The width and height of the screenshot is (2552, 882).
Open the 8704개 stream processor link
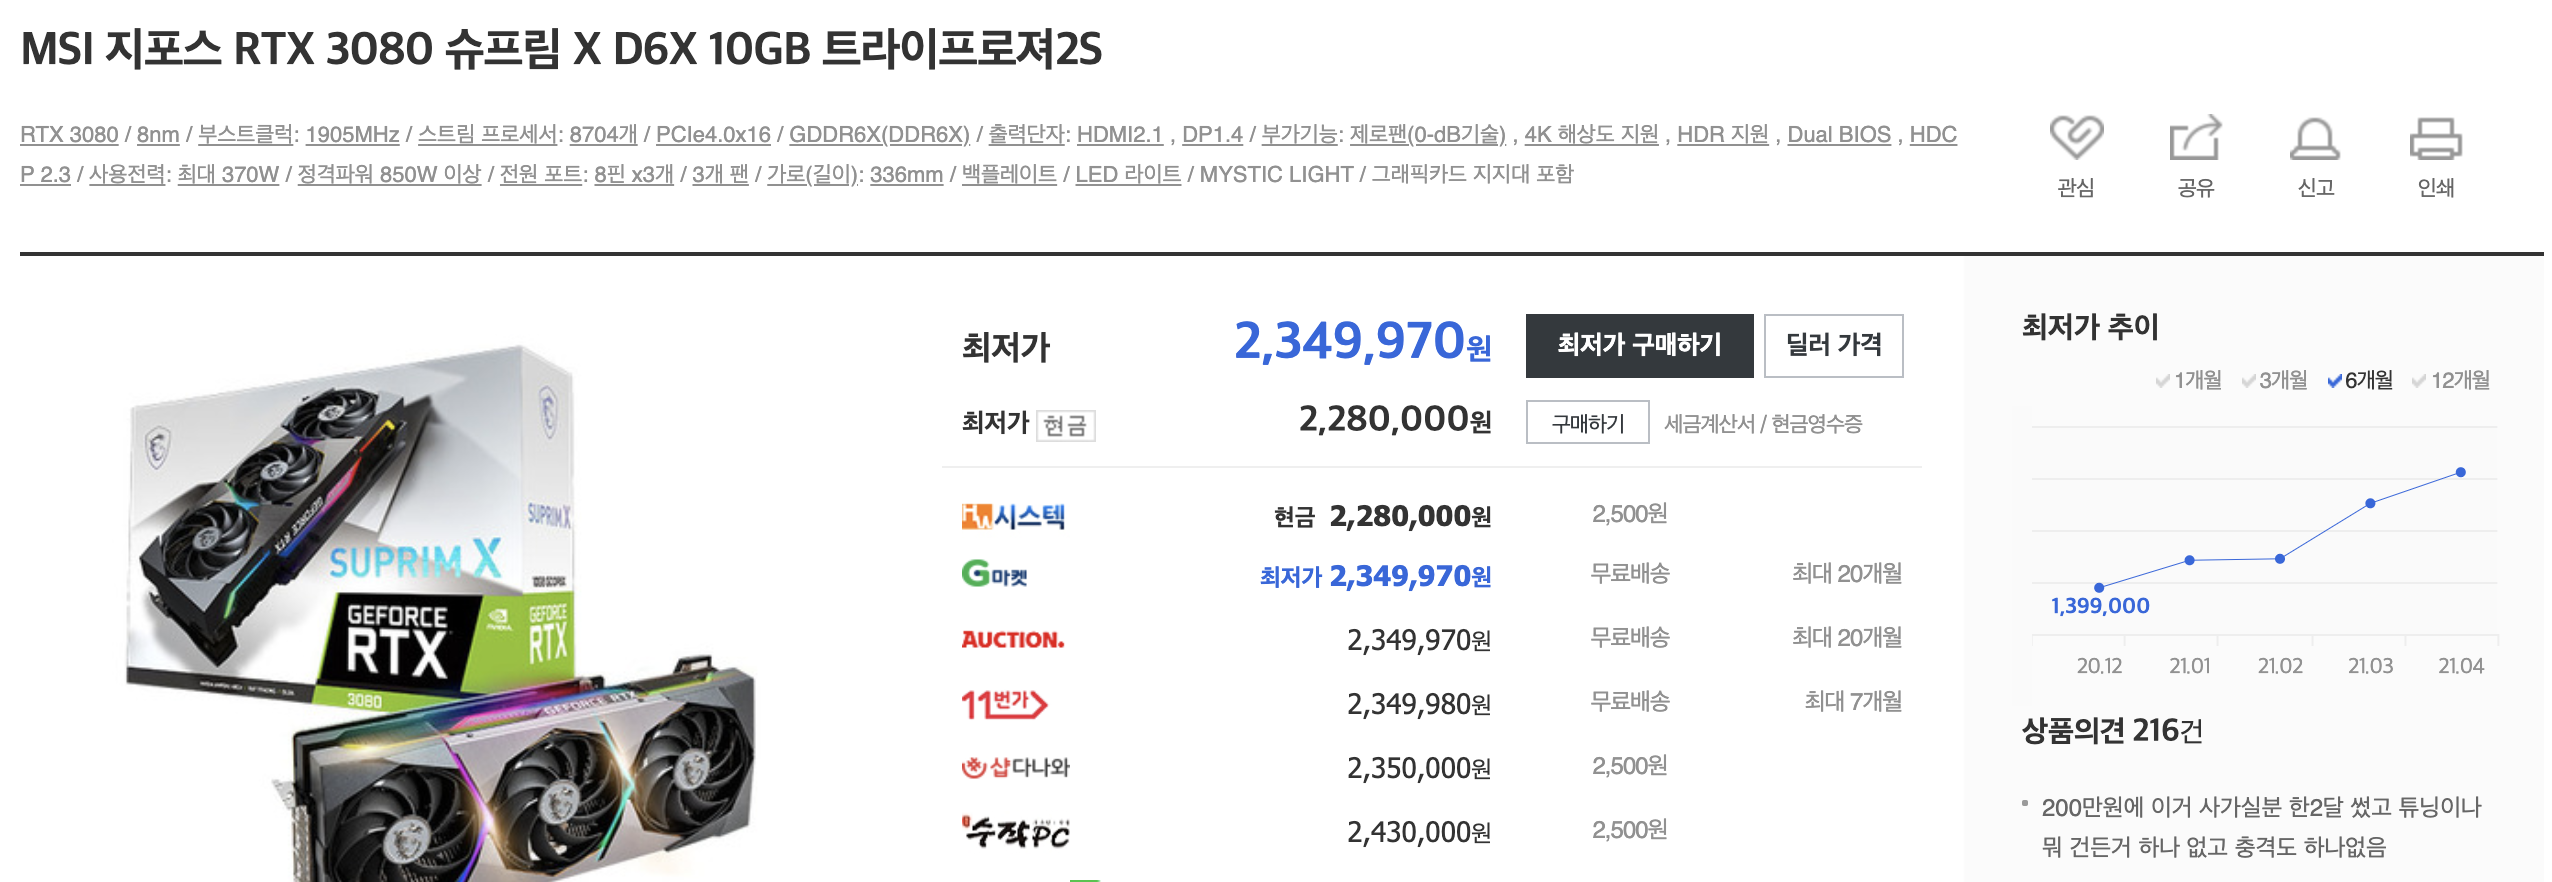[604, 135]
